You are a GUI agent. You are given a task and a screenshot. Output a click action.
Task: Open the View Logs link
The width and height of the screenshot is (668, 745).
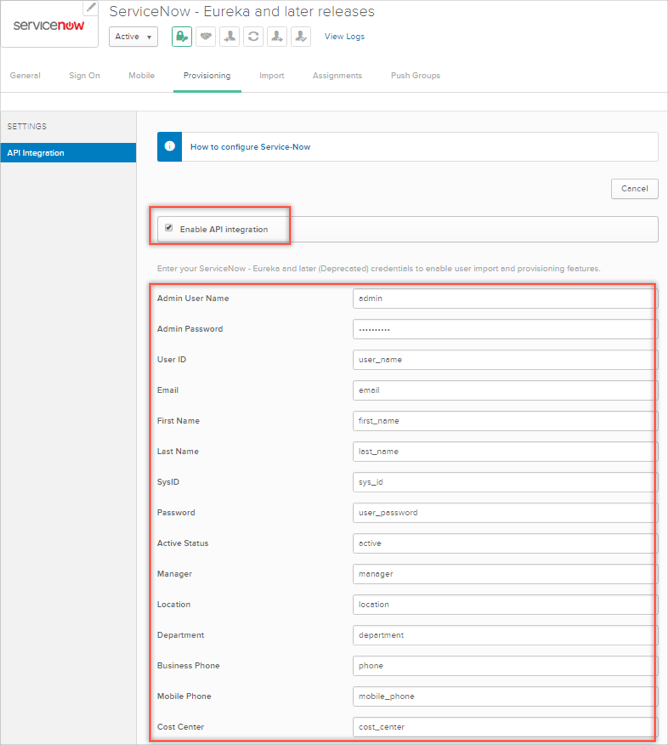pos(344,37)
